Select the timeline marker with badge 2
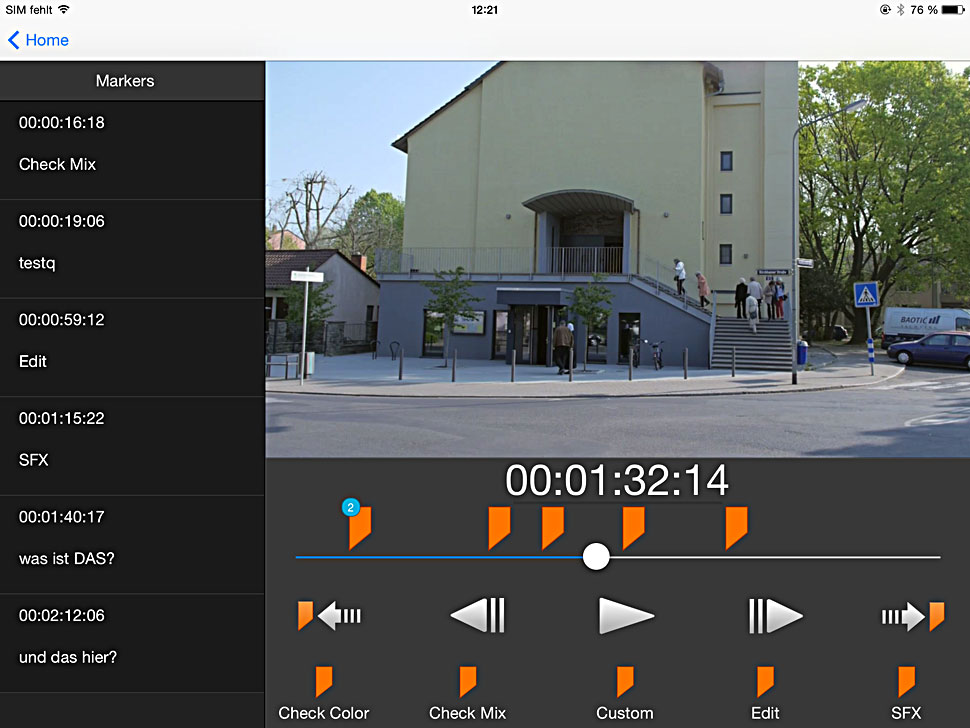The image size is (970, 728). coord(360,526)
